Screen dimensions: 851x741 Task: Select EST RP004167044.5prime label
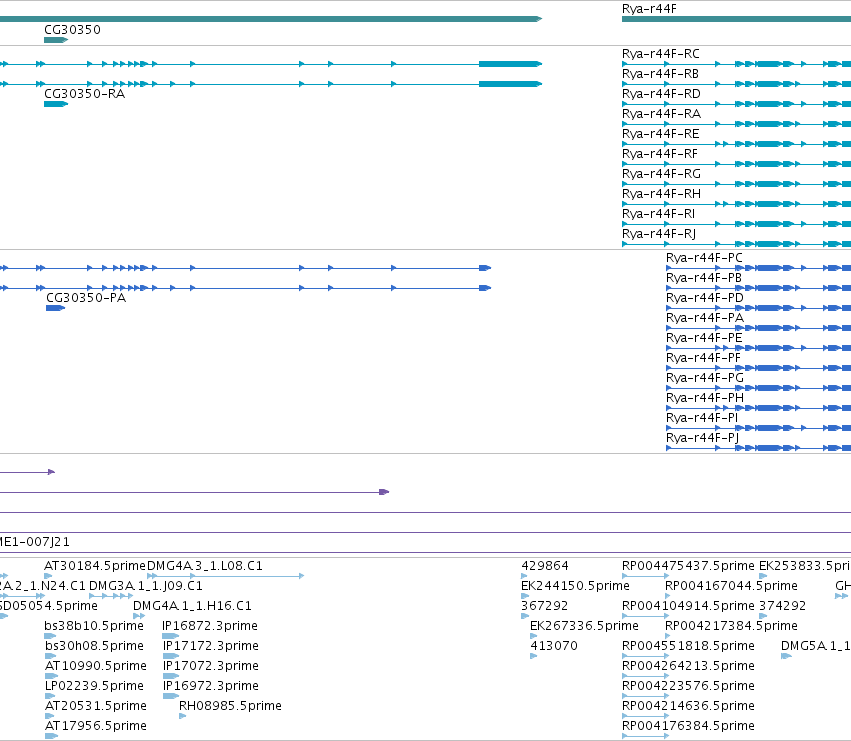[731, 586]
